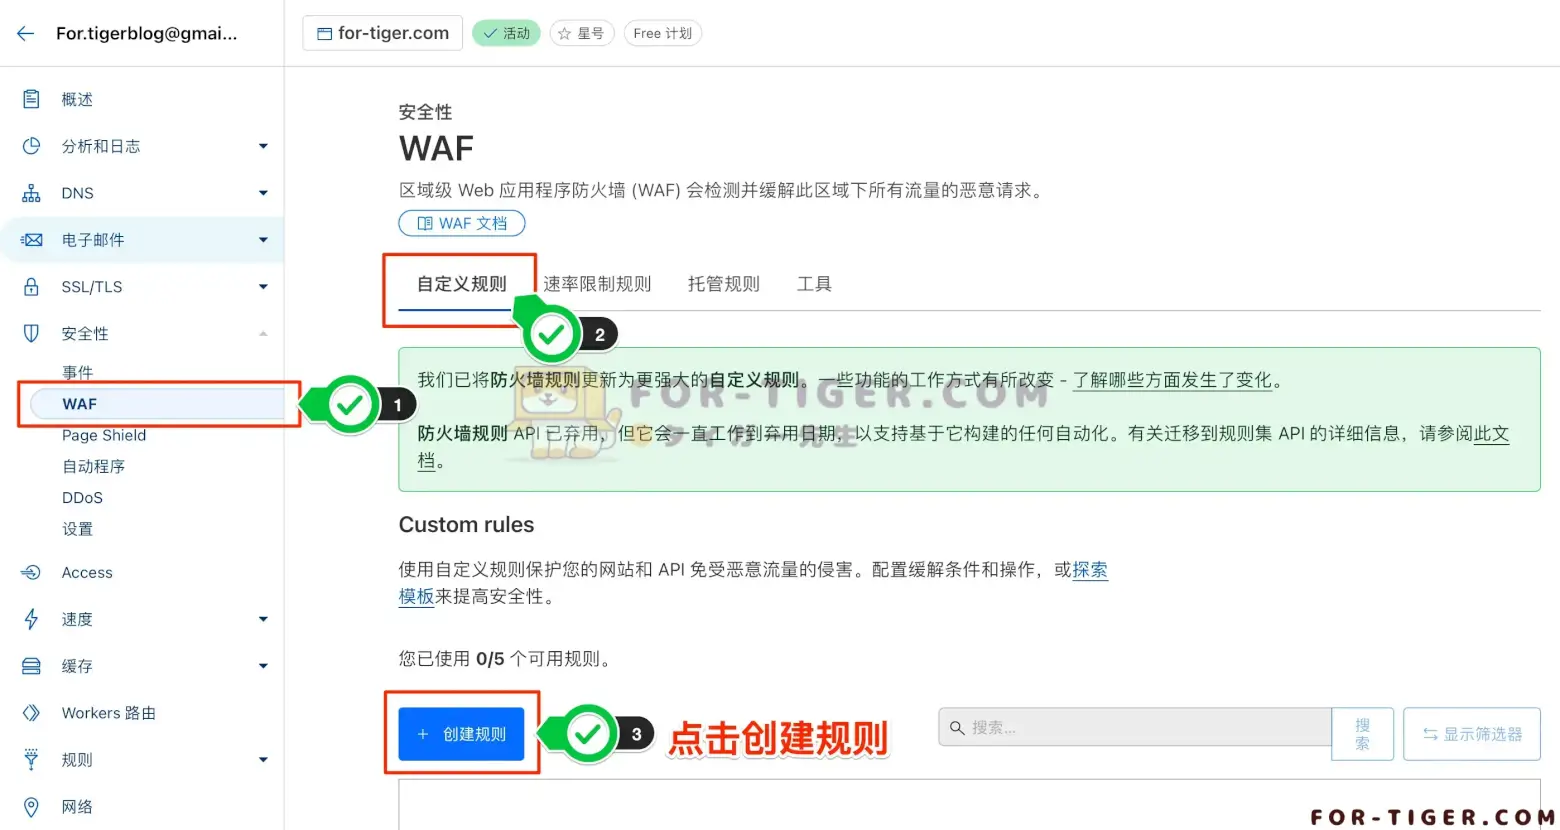Screen dimensions: 1560x830
Task: Collapse the 安全性 section chevron
Action: click(263, 334)
